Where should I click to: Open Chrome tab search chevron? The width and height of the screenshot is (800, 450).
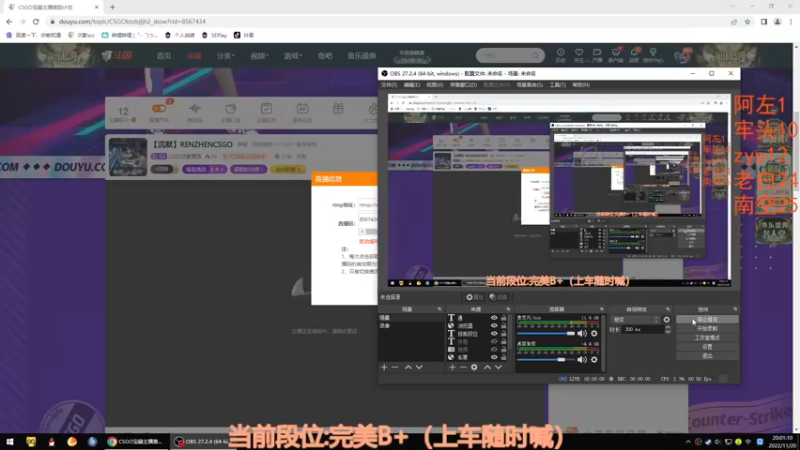[x=733, y=7]
